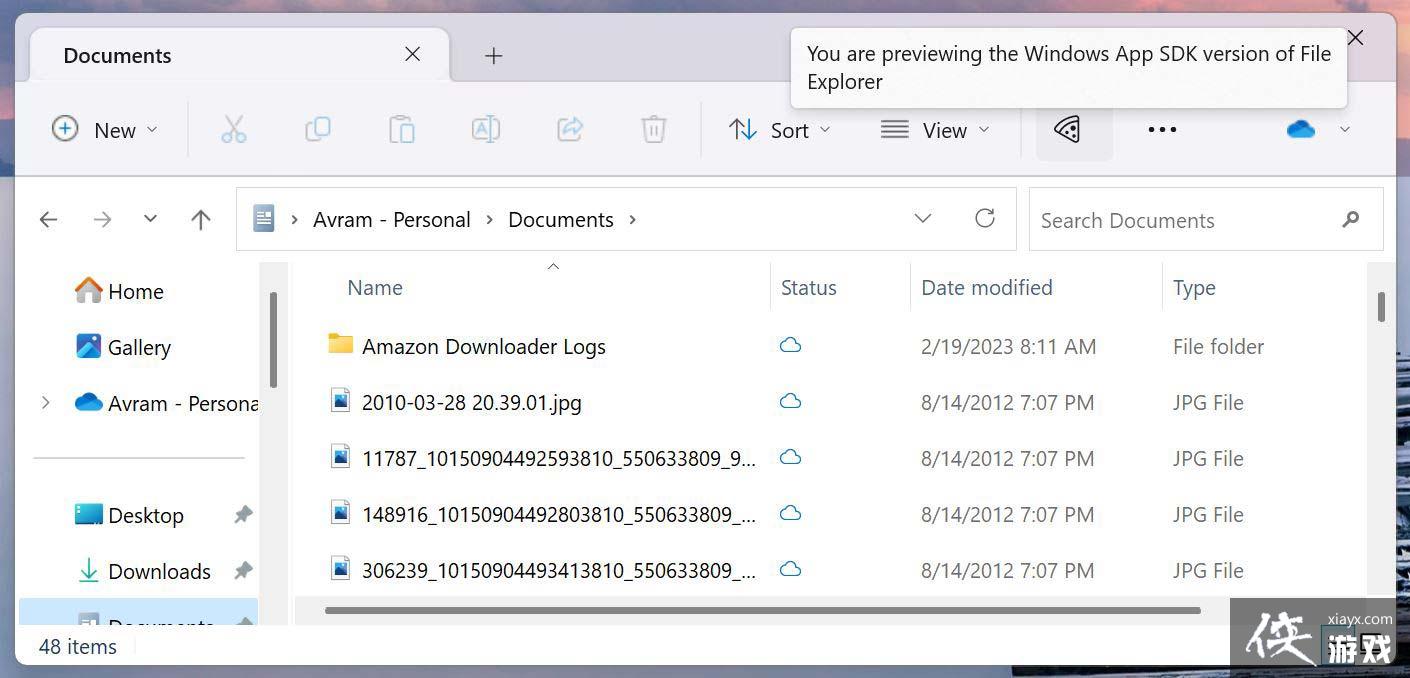The width and height of the screenshot is (1410, 678).
Task: Open the See more menu
Action: [x=1162, y=129]
